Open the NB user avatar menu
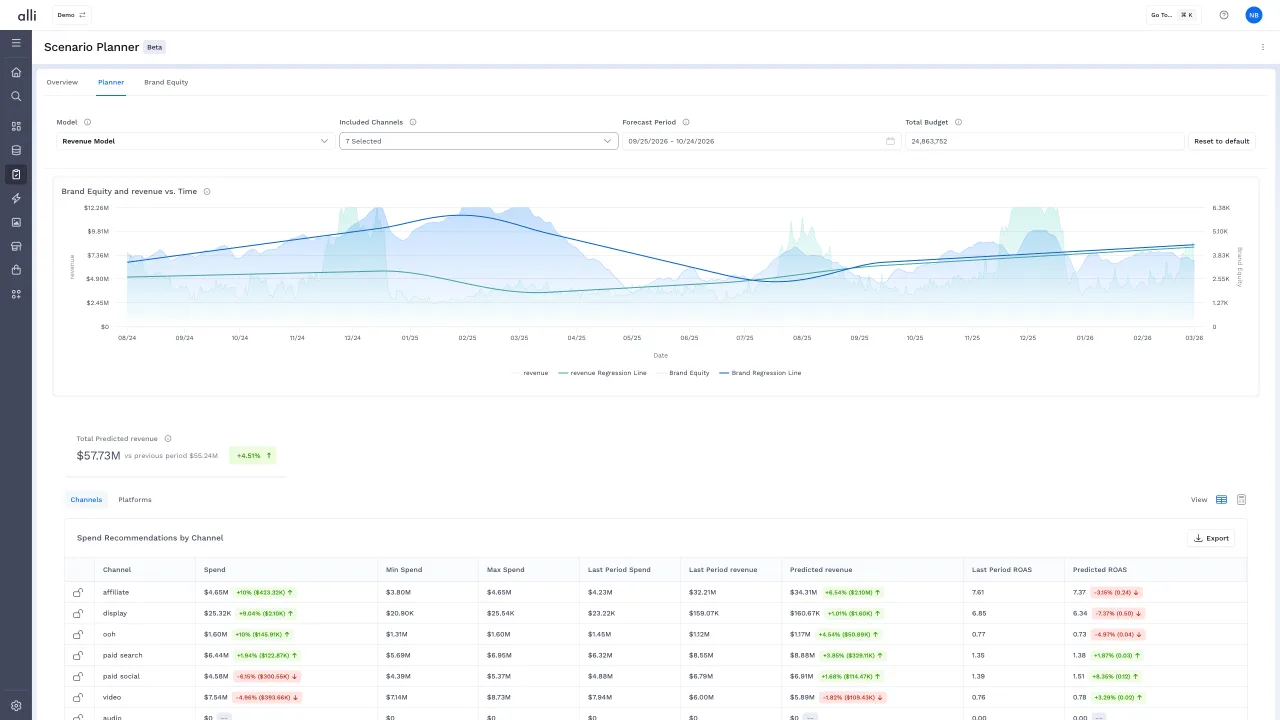 coord(1254,15)
